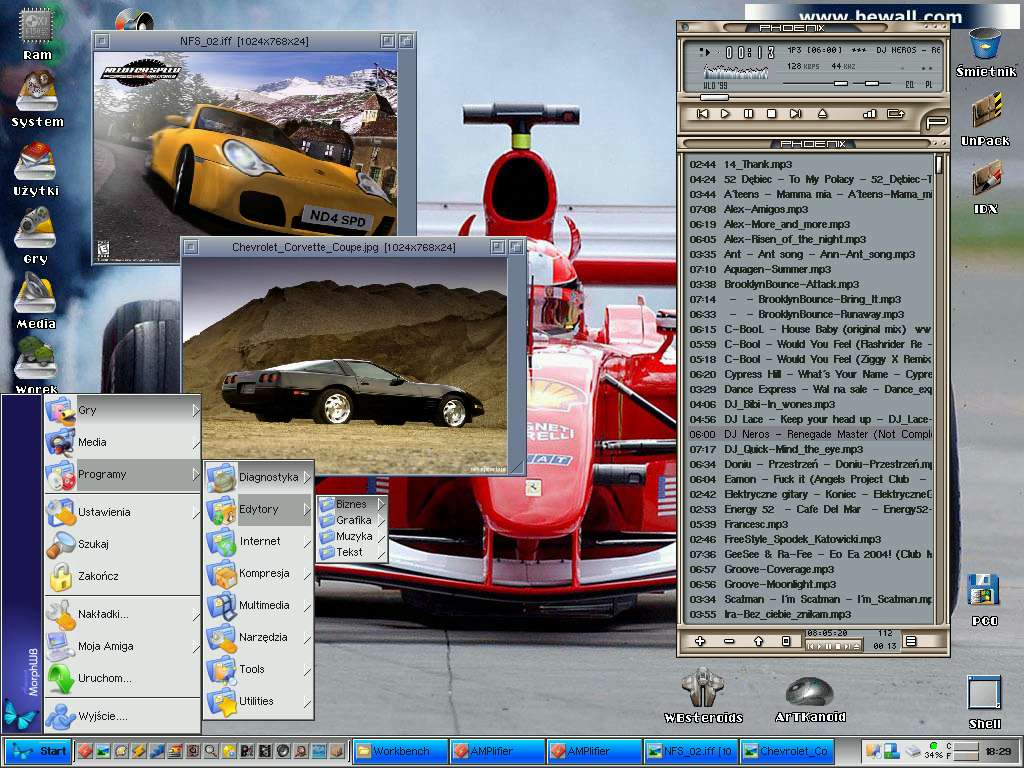Expand the Diagnostyka submenu
Screen dimensions: 1024x768
(x=259, y=477)
